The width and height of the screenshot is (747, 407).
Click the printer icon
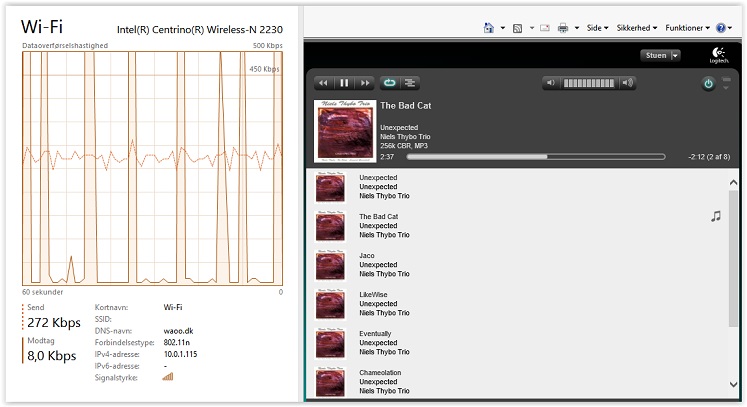[563, 28]
